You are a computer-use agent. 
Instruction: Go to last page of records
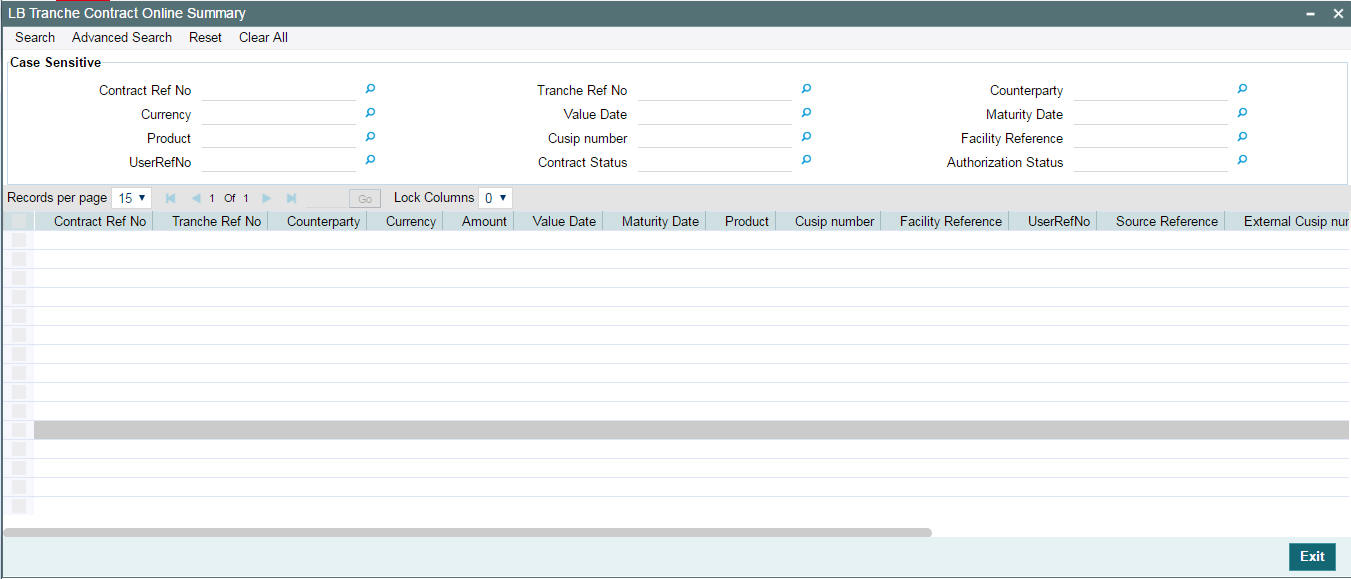(x=291, y=198)
